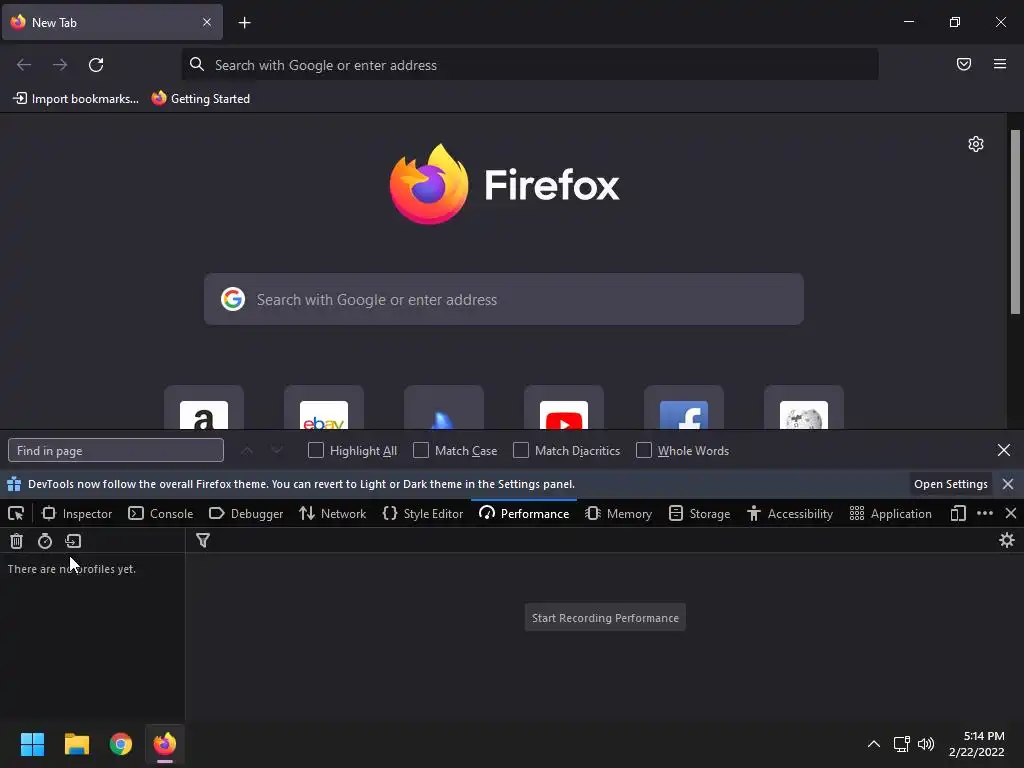Start recording with the stopwatch icon
Image resolution: width=1024 pixels, height=768 pixels.
(44, 541)
